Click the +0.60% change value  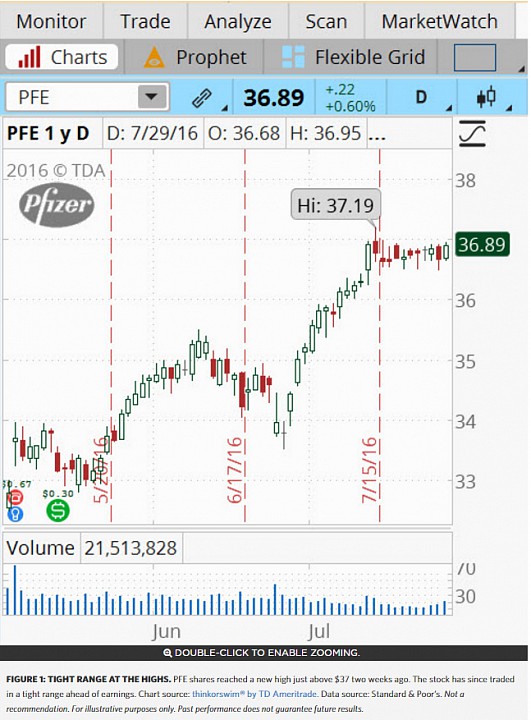coord(350,106)
